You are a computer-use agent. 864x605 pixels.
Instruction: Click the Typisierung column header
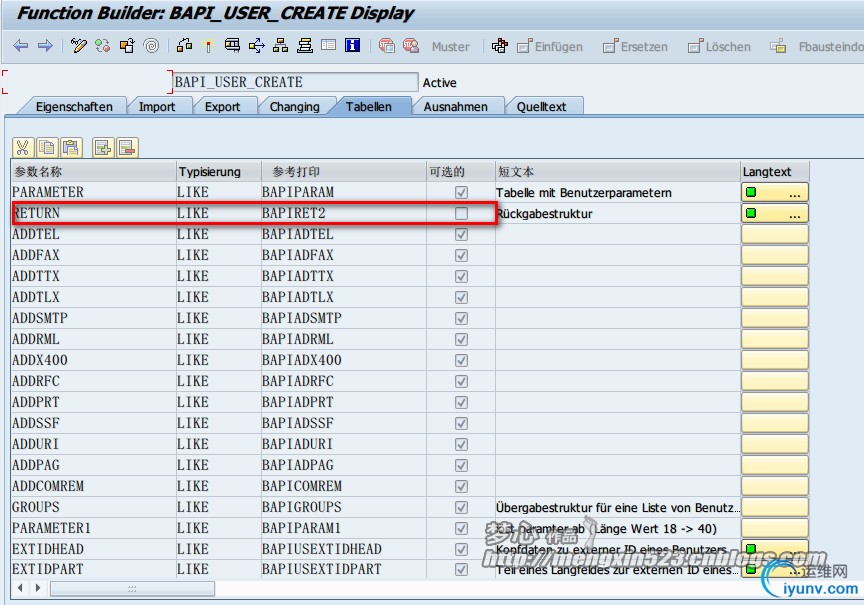(x=219, y=172)
